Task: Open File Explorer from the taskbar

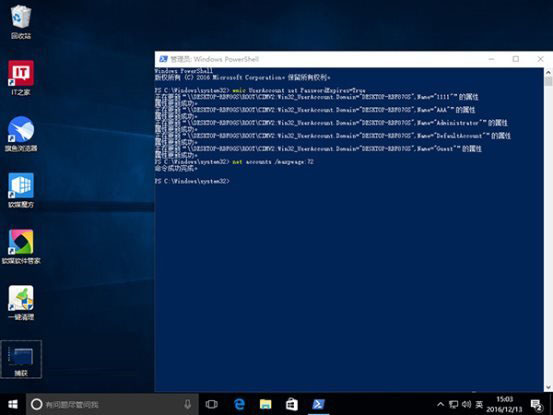Action: pos(265,404)
